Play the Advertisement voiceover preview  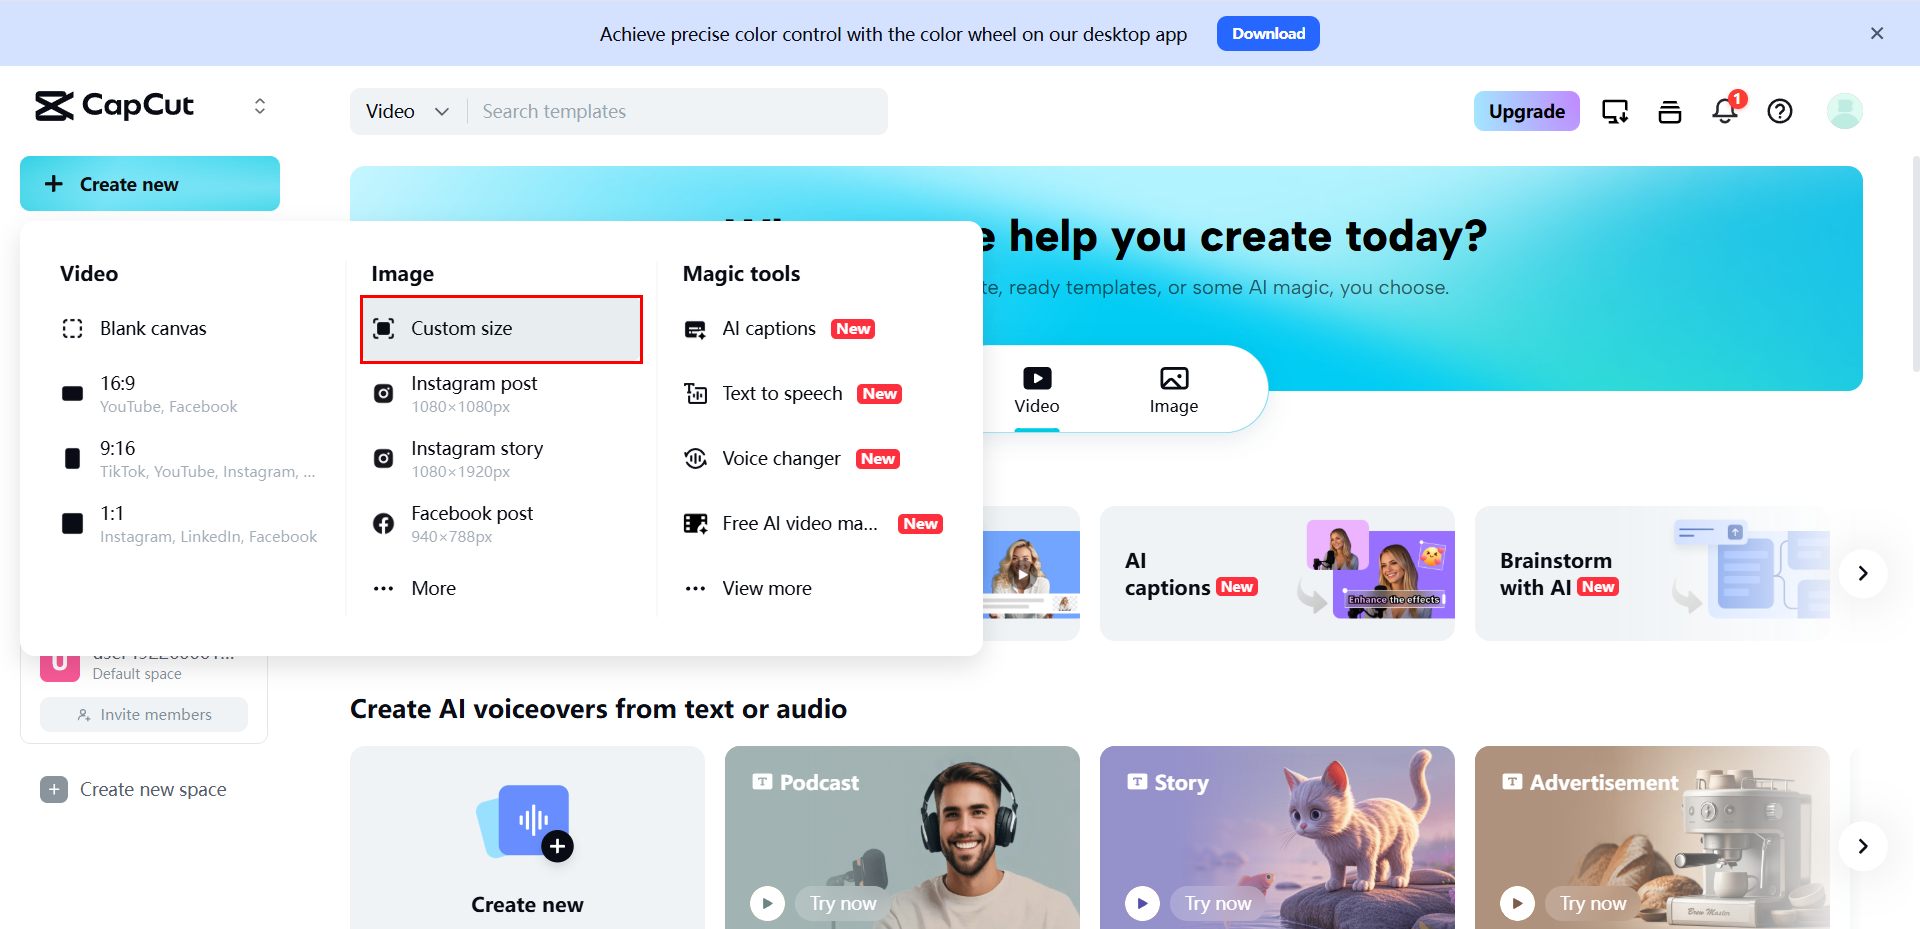(x=1517, y=904)
